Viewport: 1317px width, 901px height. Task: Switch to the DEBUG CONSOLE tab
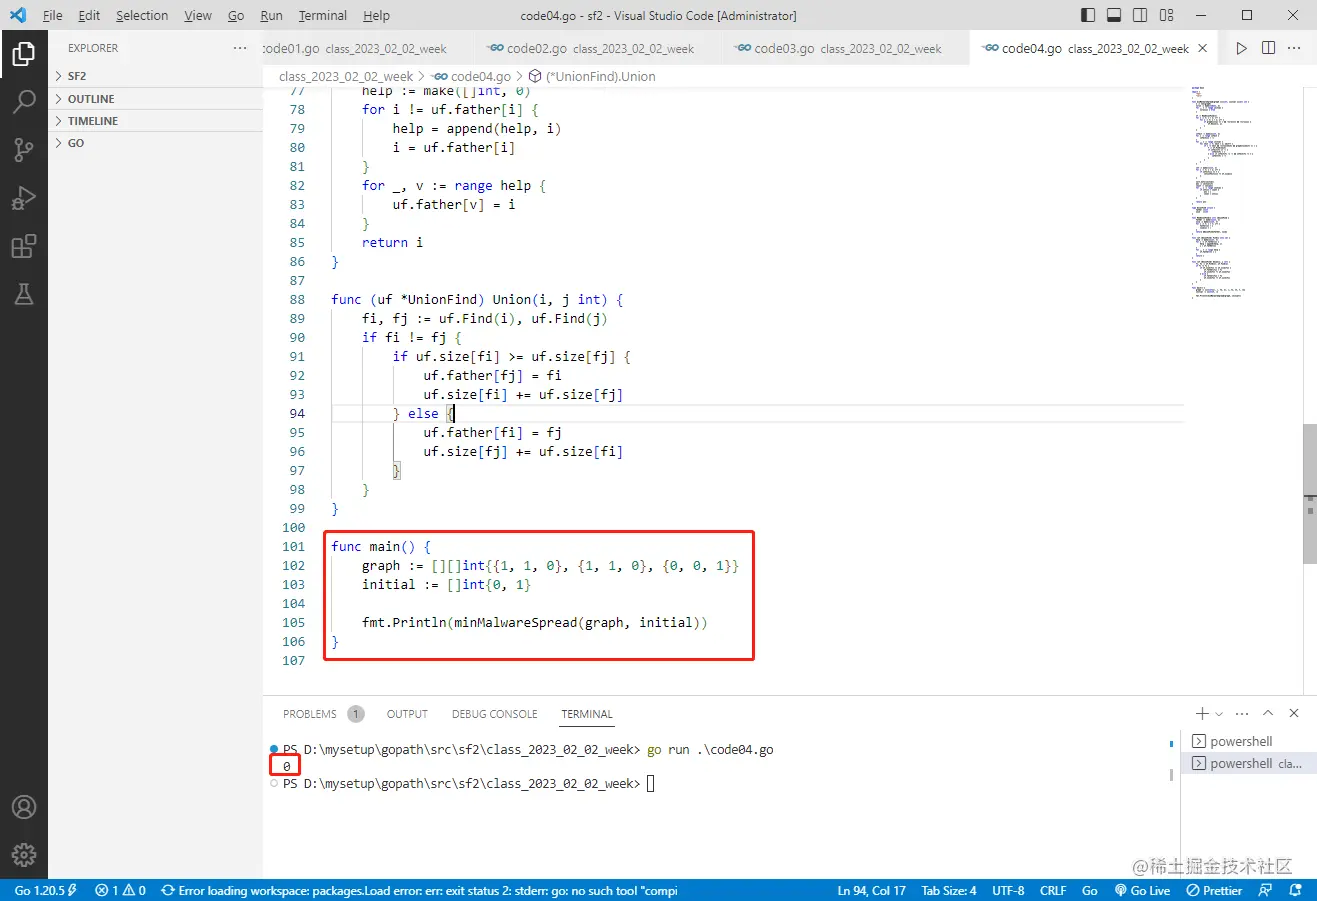[494, 714]
